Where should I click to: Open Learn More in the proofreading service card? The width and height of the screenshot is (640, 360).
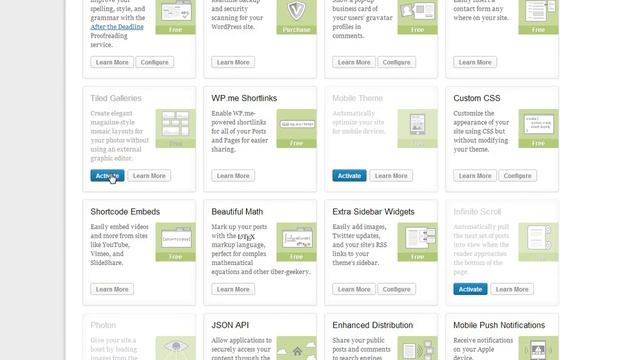(x=112, y=62)
